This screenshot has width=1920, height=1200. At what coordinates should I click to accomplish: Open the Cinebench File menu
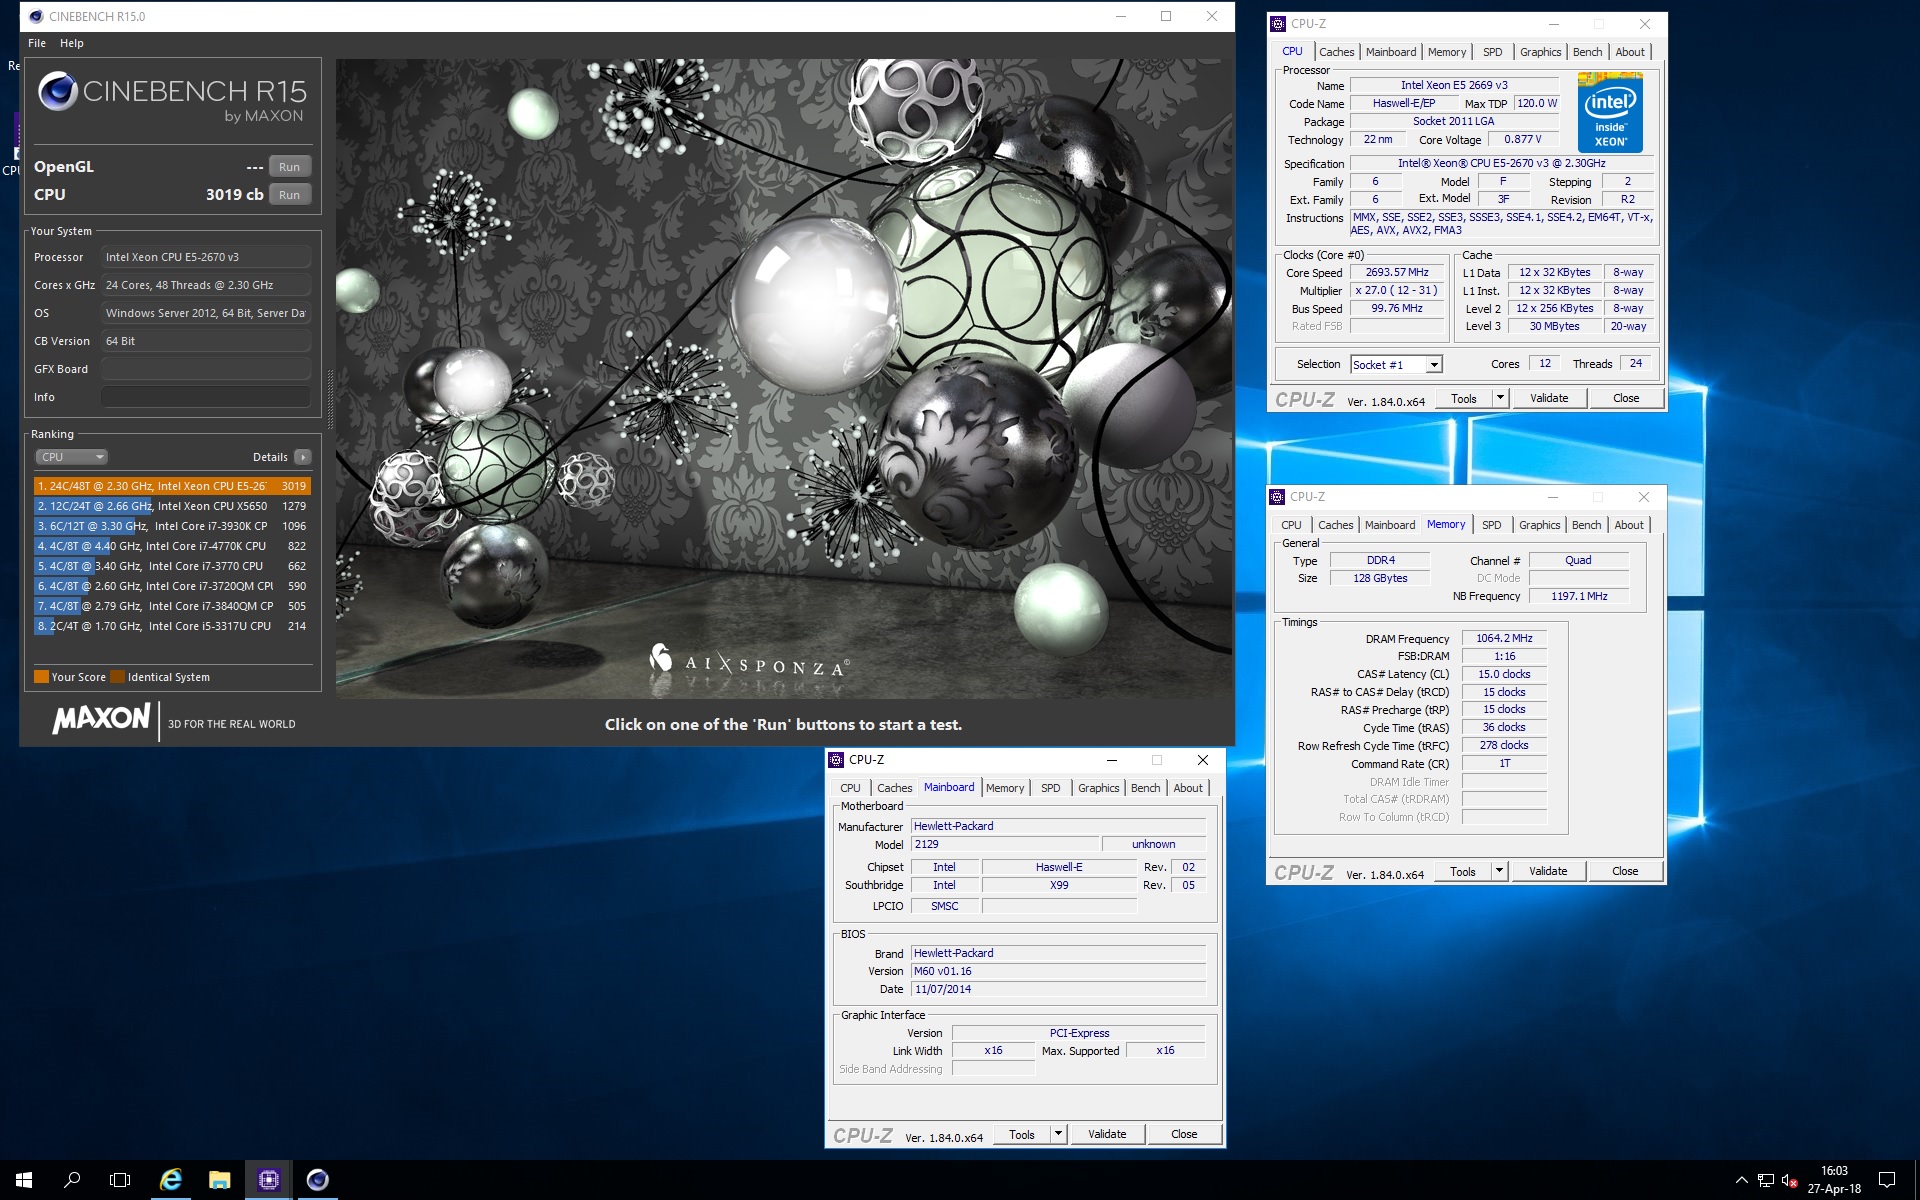[x=37, y=43]
